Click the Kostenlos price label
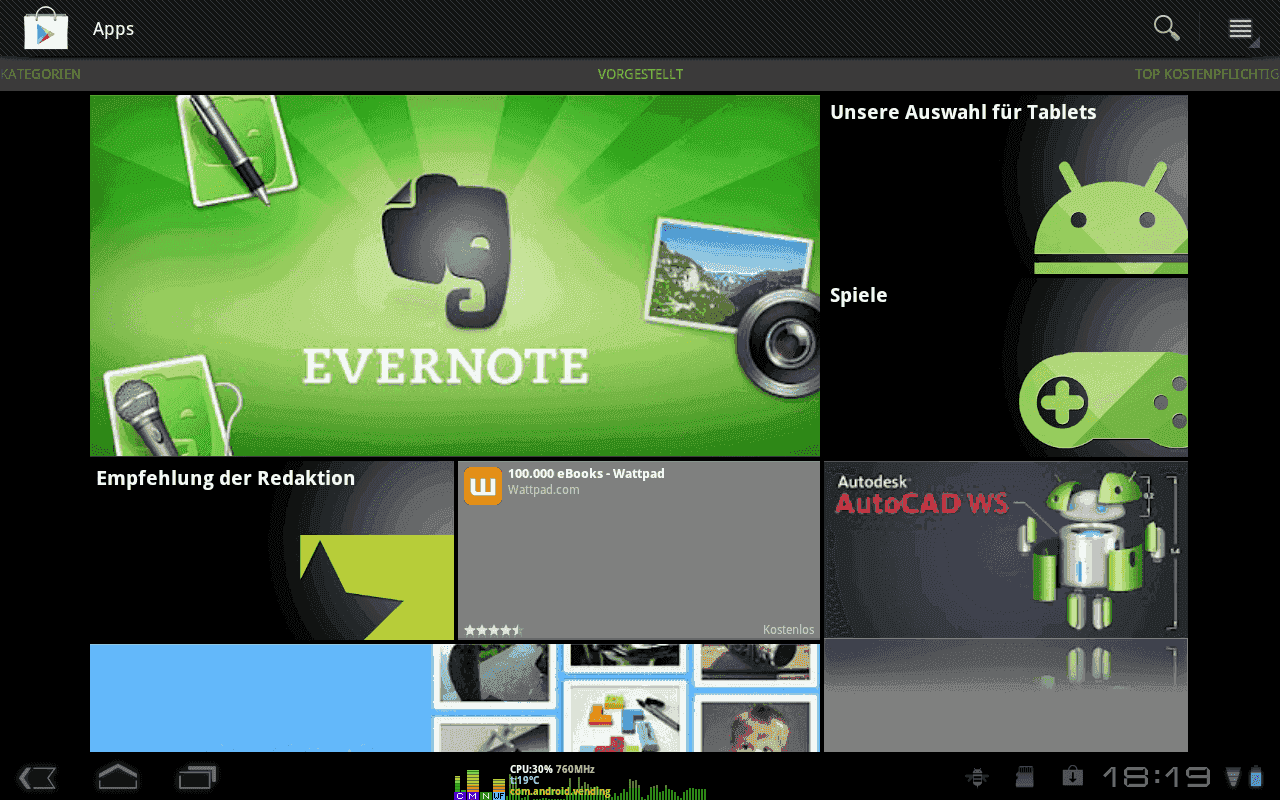1280x800 pixels. coord(788,630)
